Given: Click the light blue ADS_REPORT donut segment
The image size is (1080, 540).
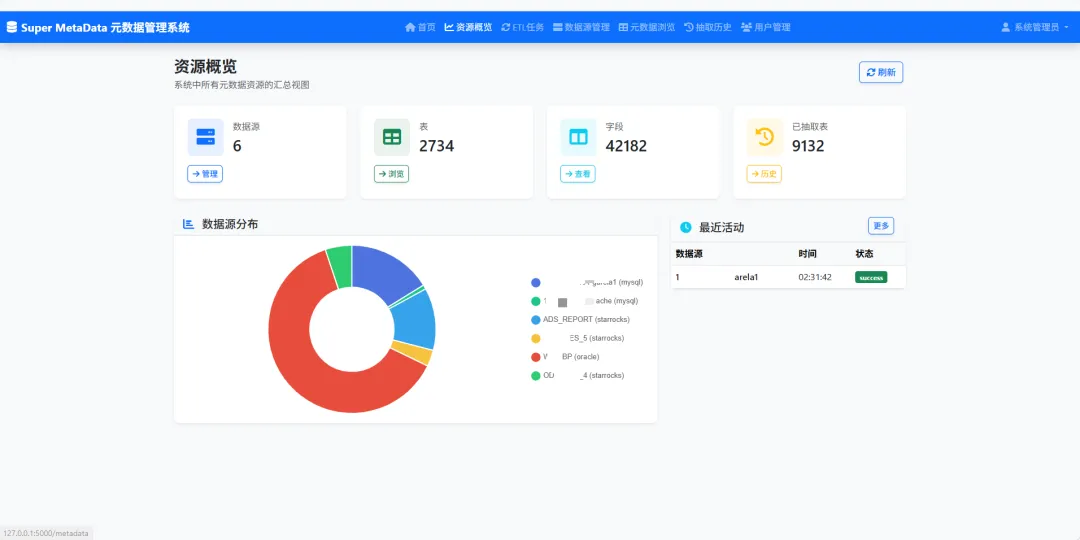Looking at the screenshot, I should [x=416, y=318].
